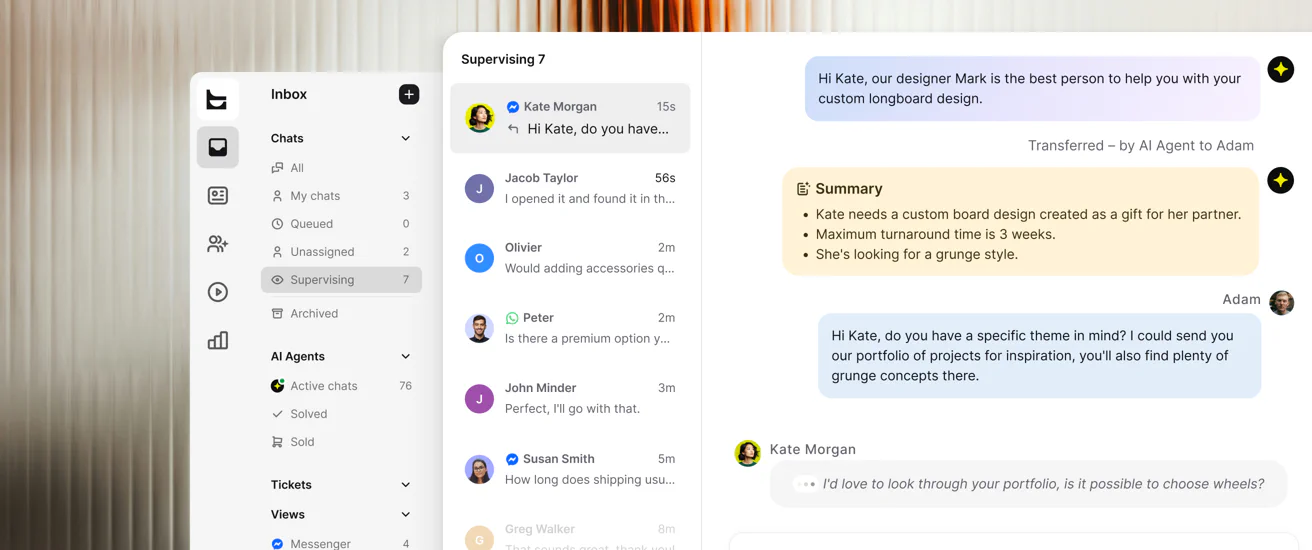Collapse the Views section chevron
This screenshot has width=1312, height=550.
tap(405, 515)
